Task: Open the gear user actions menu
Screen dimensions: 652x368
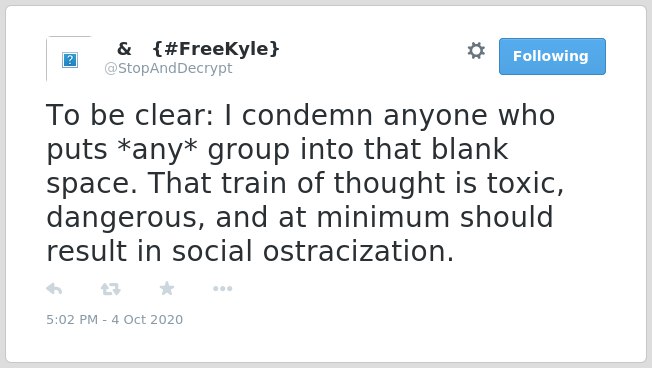Action: 476,51
